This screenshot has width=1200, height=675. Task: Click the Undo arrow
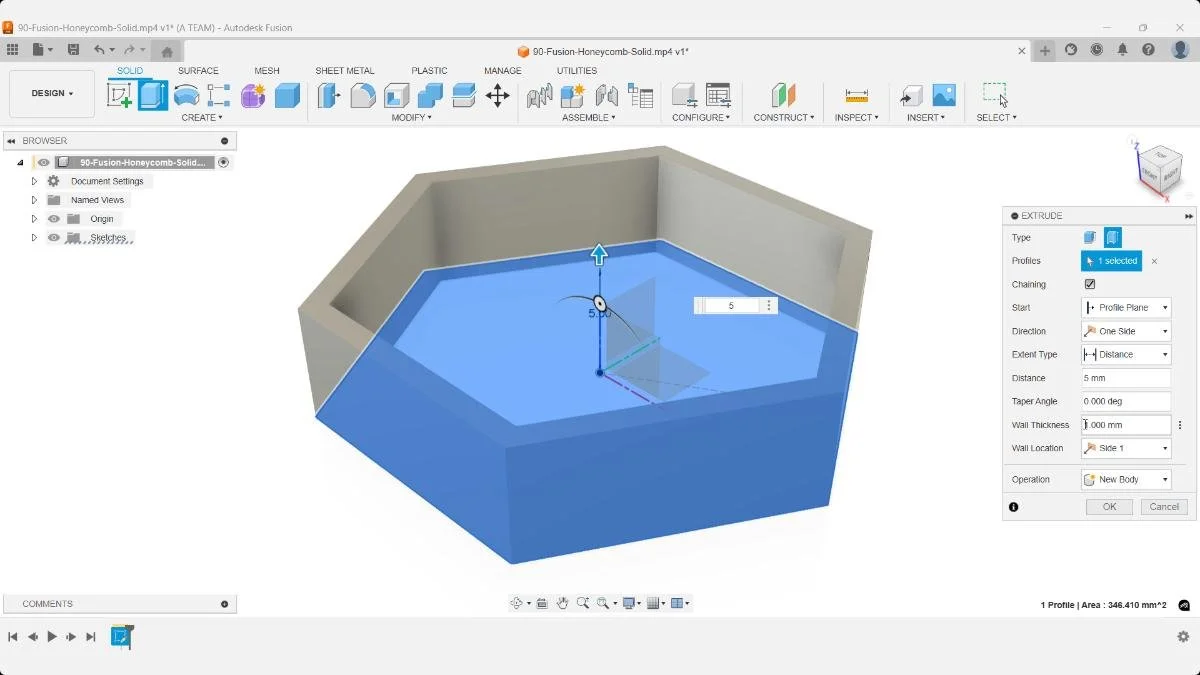tap(99, 49)
